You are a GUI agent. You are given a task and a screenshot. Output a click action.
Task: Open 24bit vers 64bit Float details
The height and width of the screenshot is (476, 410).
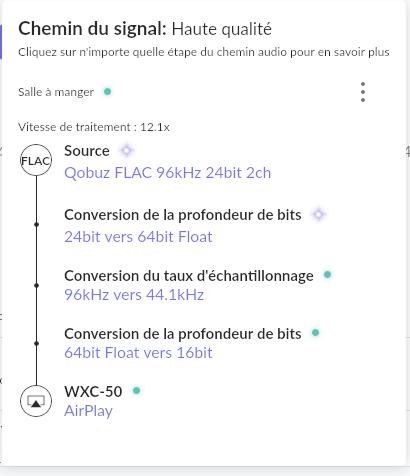(x=138, y=237)
